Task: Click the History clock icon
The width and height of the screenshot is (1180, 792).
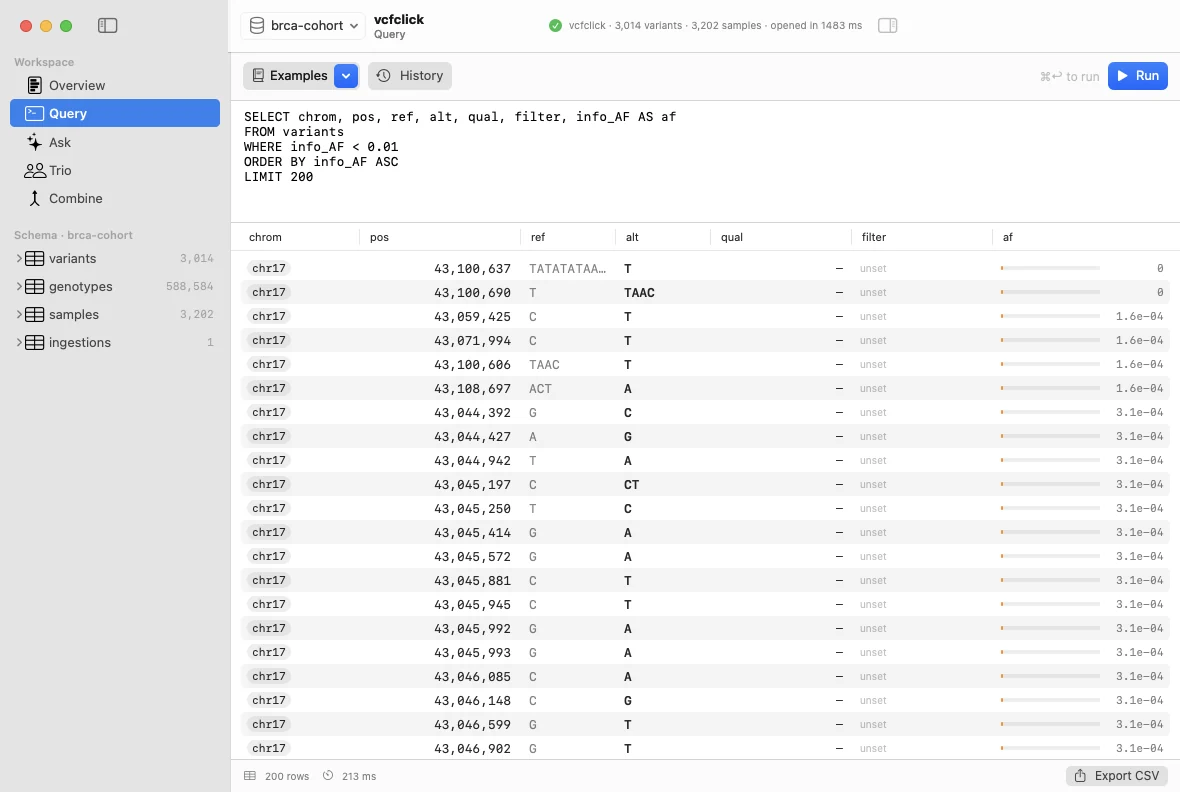Action: pyautogui.click(x=384, y=76)
